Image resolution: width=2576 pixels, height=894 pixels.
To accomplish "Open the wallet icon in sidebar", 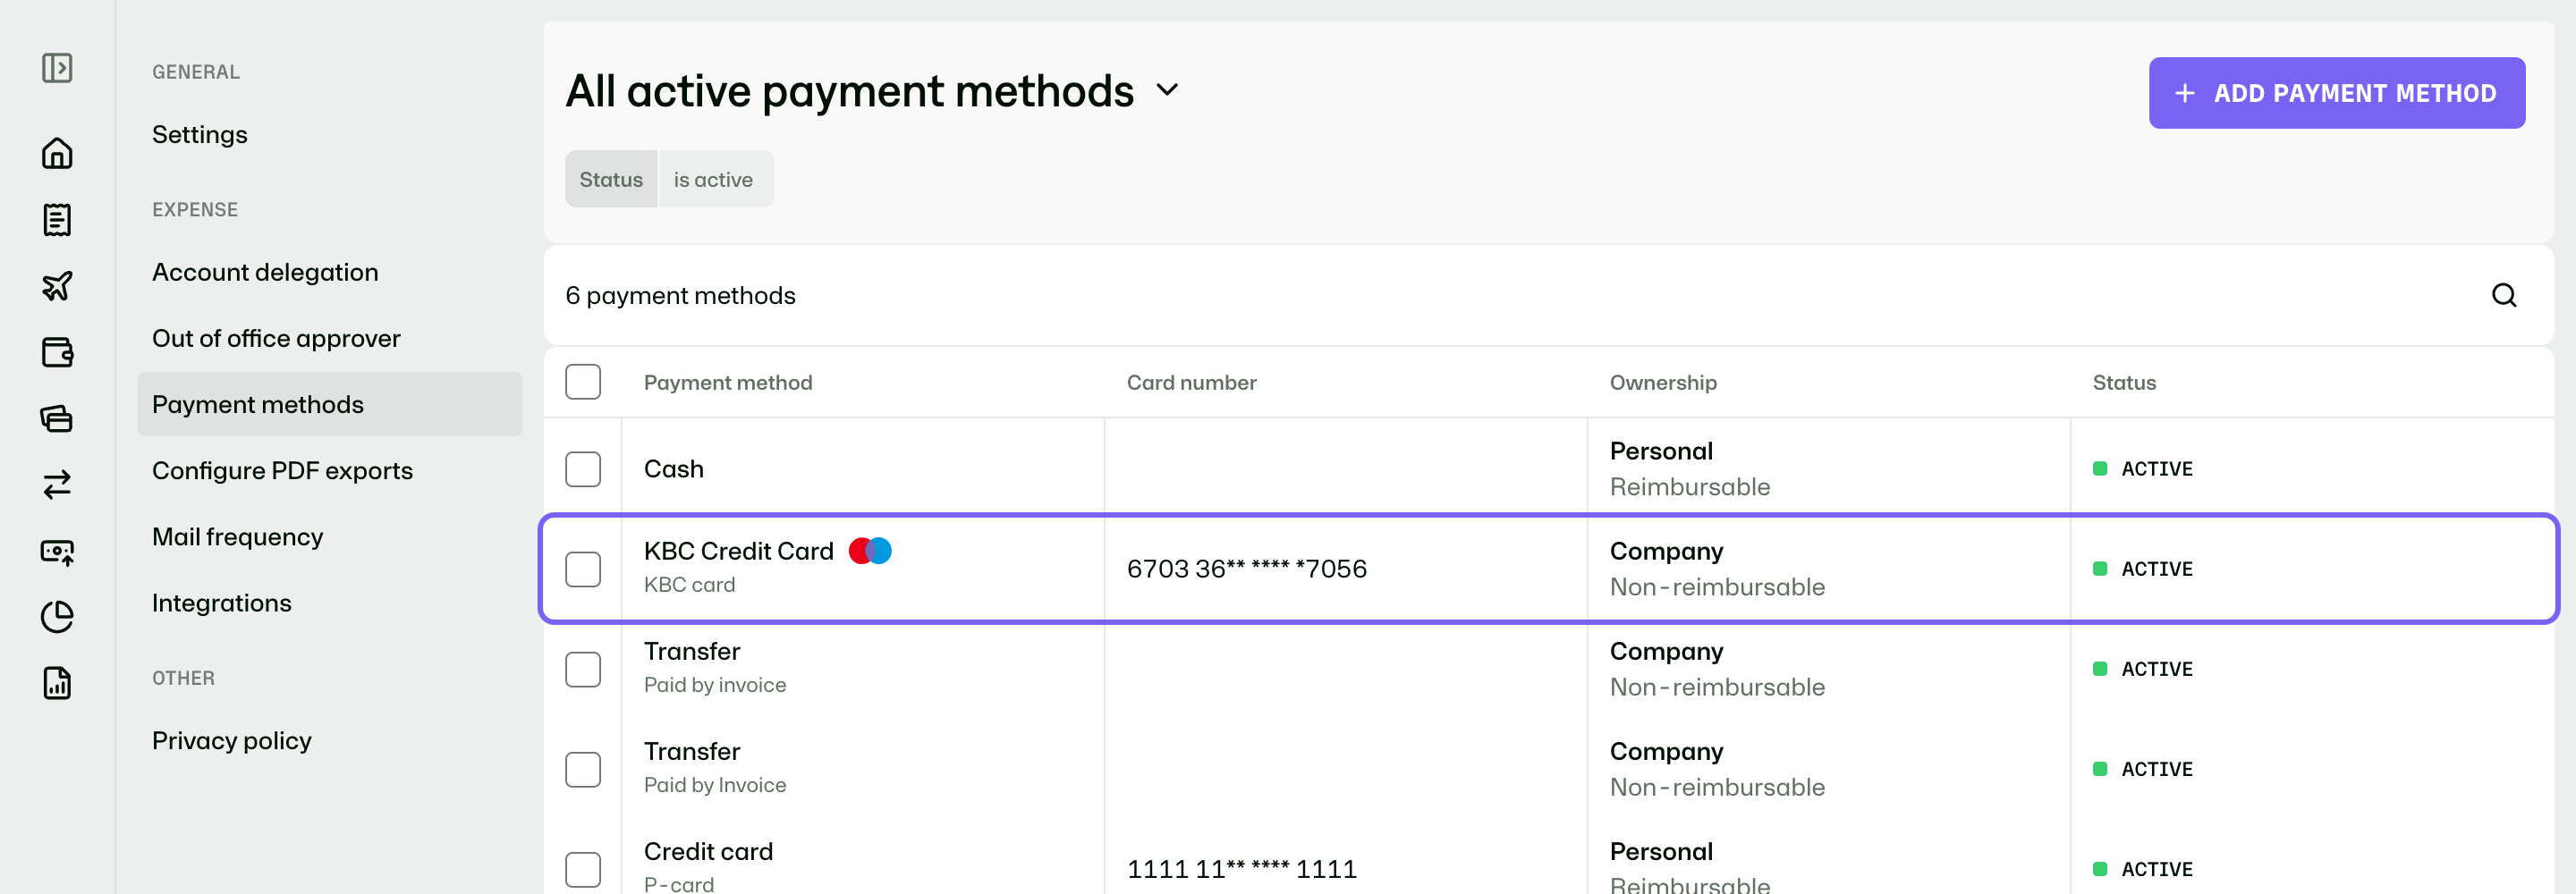I will [57, 352].
